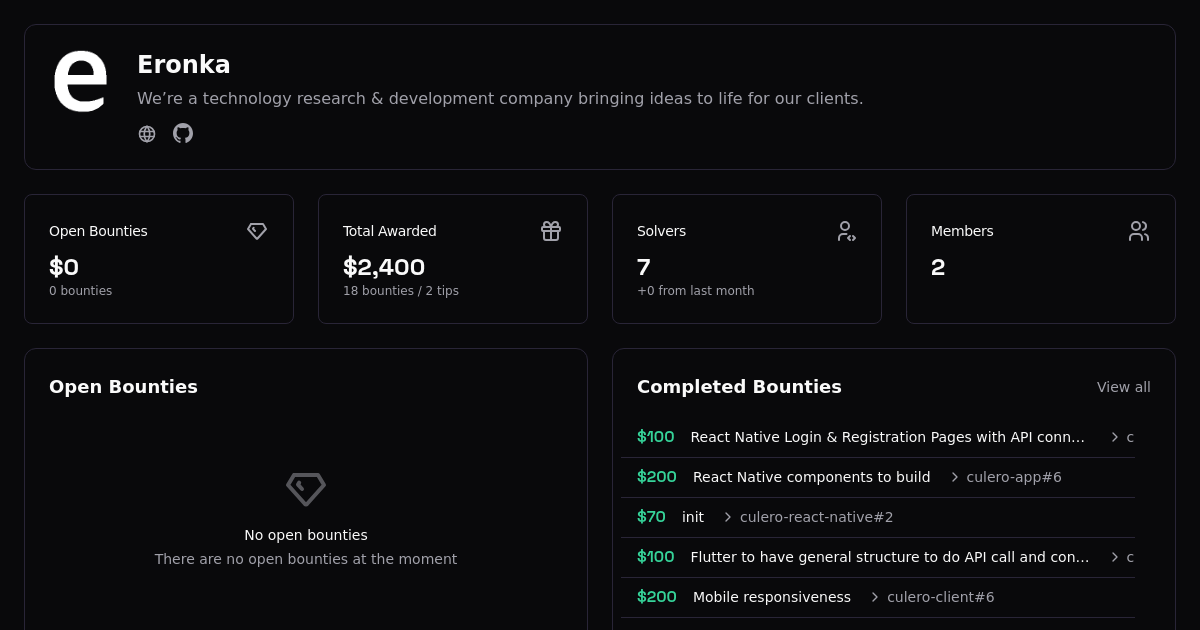The height and width of the screenshot is (630, 1200).
Task: Click the Eronka logo
Action: 80,81
